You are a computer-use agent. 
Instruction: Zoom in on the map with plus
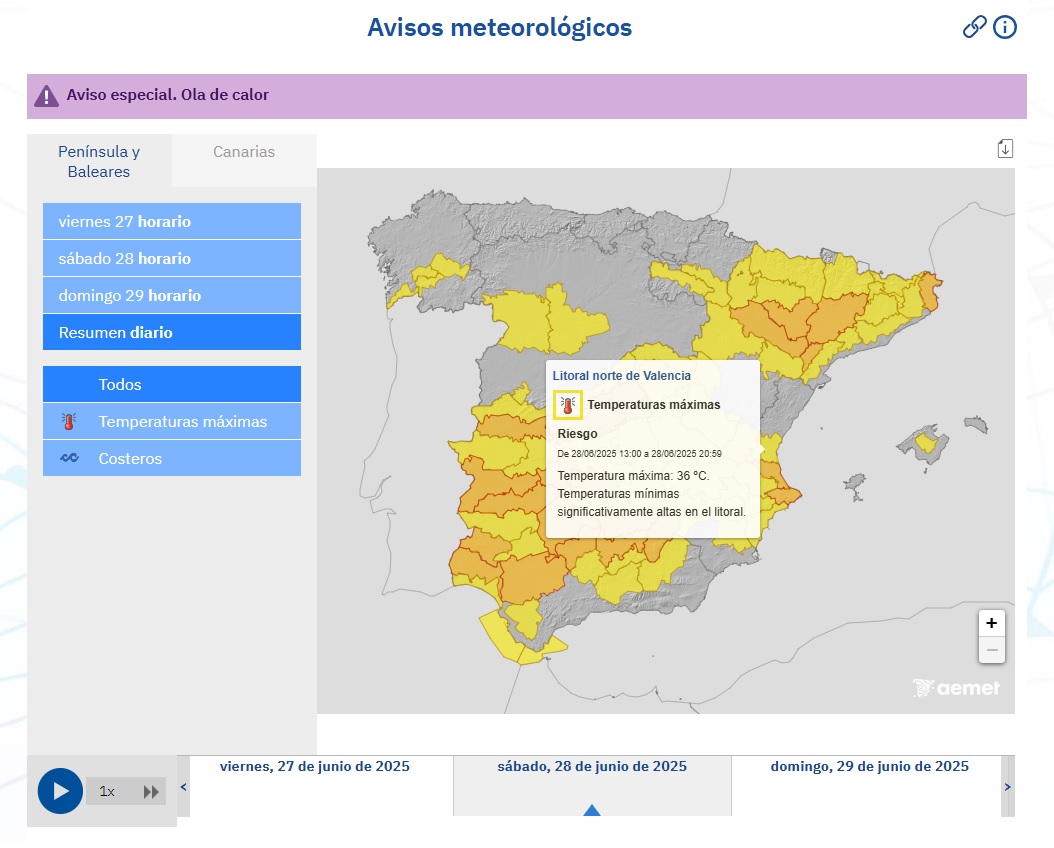click(991, 623)
